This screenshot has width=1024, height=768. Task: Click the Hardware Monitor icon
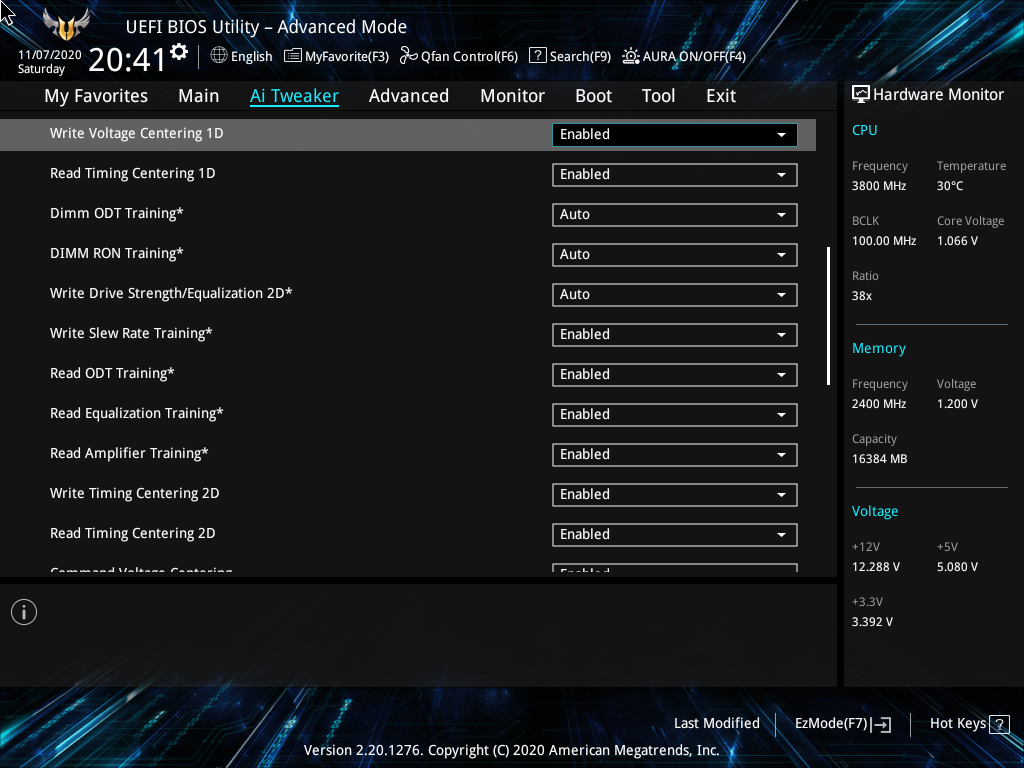tap(861, 94)
